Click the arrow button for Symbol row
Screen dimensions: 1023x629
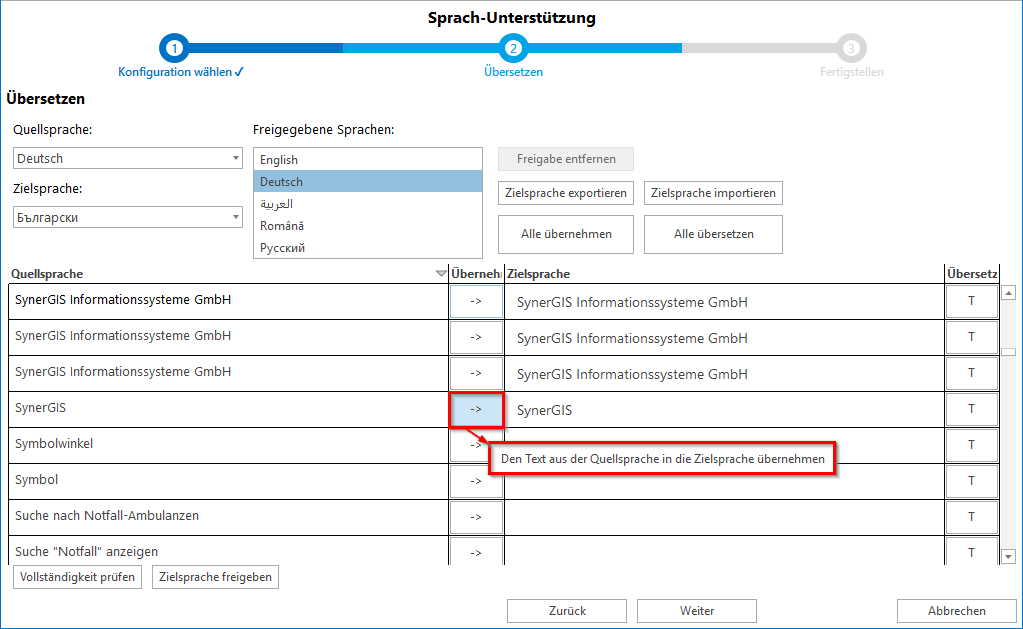tap(476, 481)
